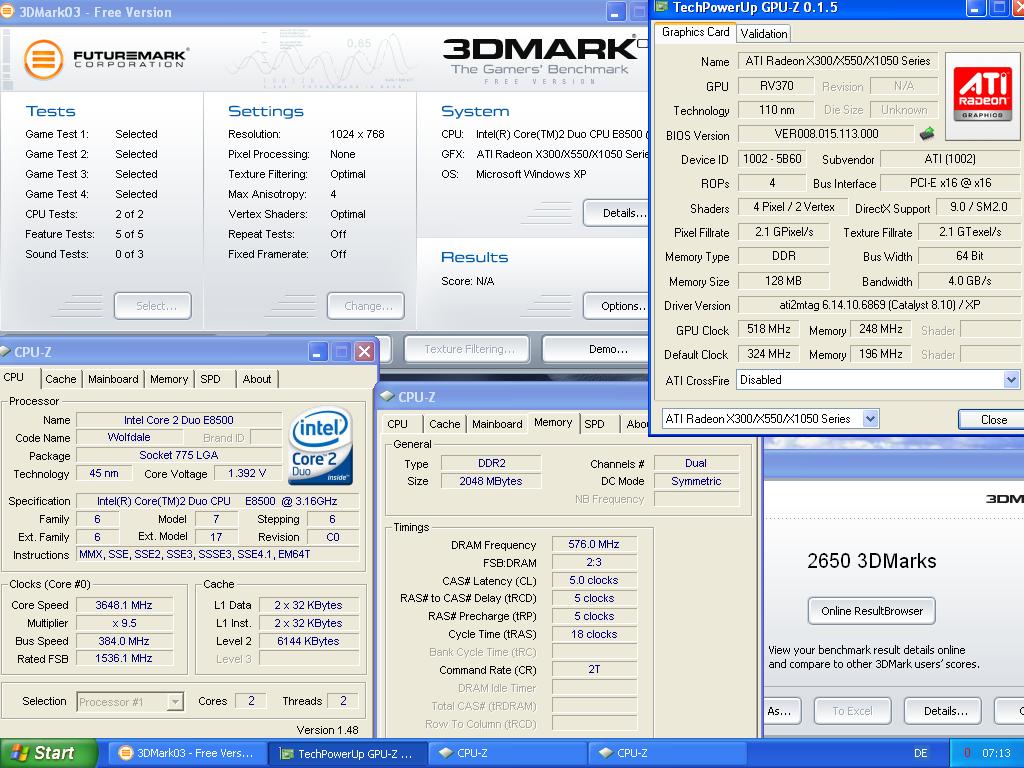Click the GPU Name field in GPU-Z
This screenshot has height=768, width=1024.
(x=838, y=61)
